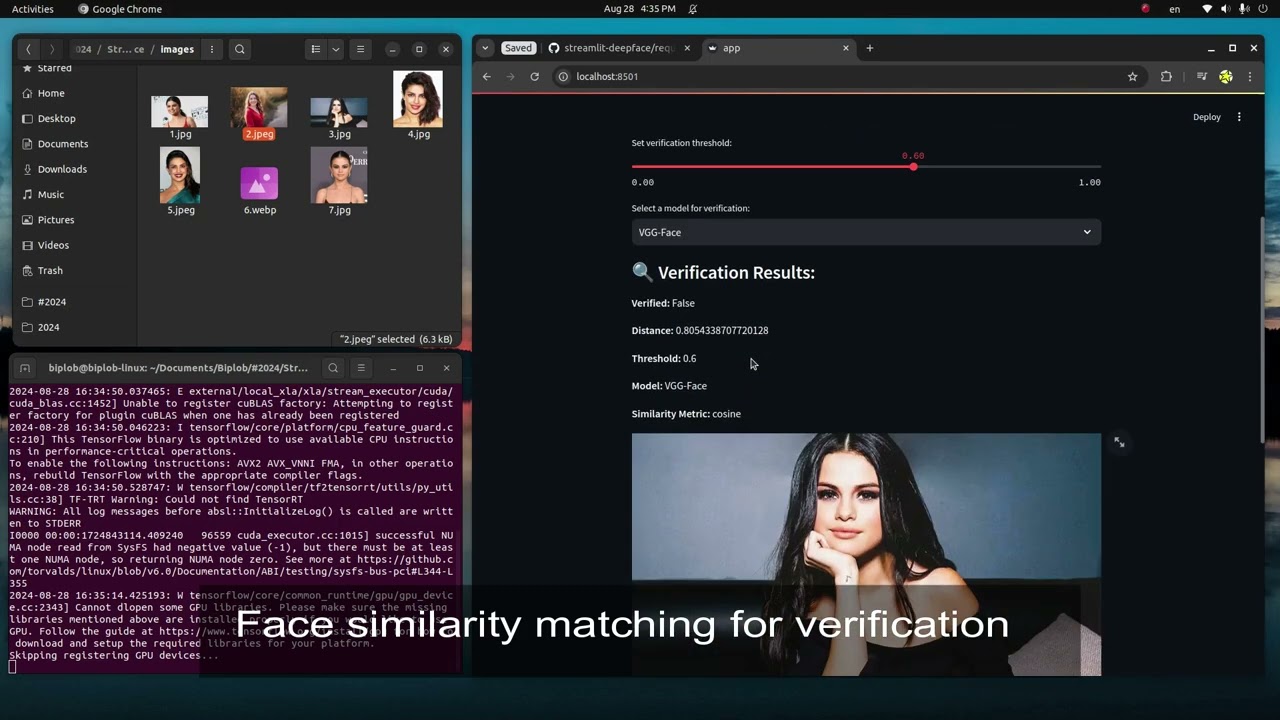Click the verification threshold slider handle at 0.60
The image size is (1280, 720).
click(x=913, y=166)
